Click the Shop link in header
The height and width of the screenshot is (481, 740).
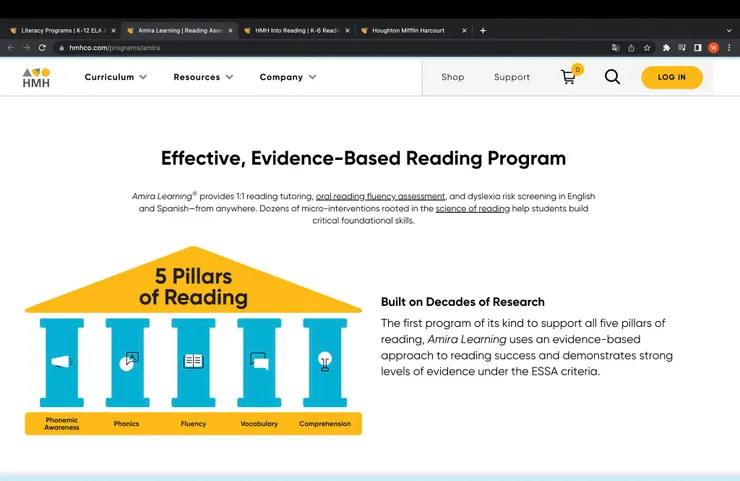tap(453, 77)
